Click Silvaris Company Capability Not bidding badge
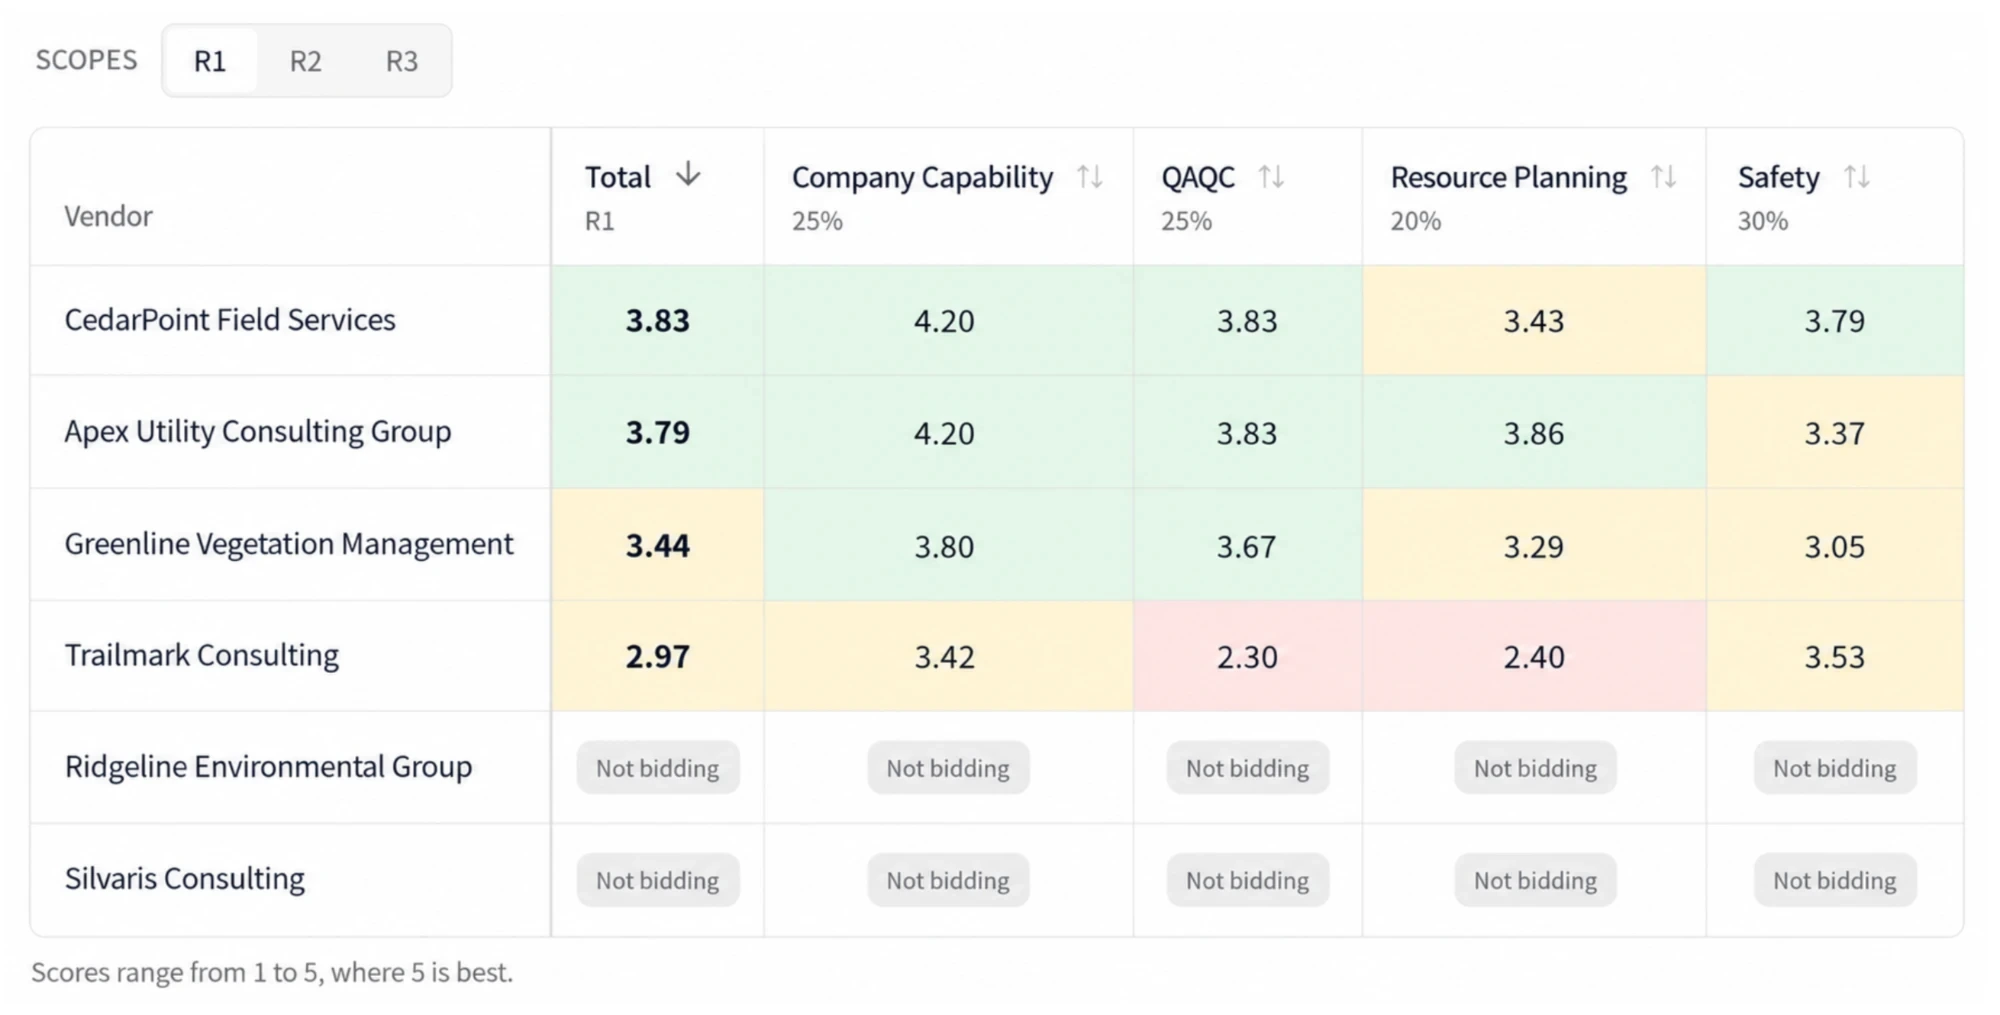Screen dimensions: 2000x1015 click(948, 880)
